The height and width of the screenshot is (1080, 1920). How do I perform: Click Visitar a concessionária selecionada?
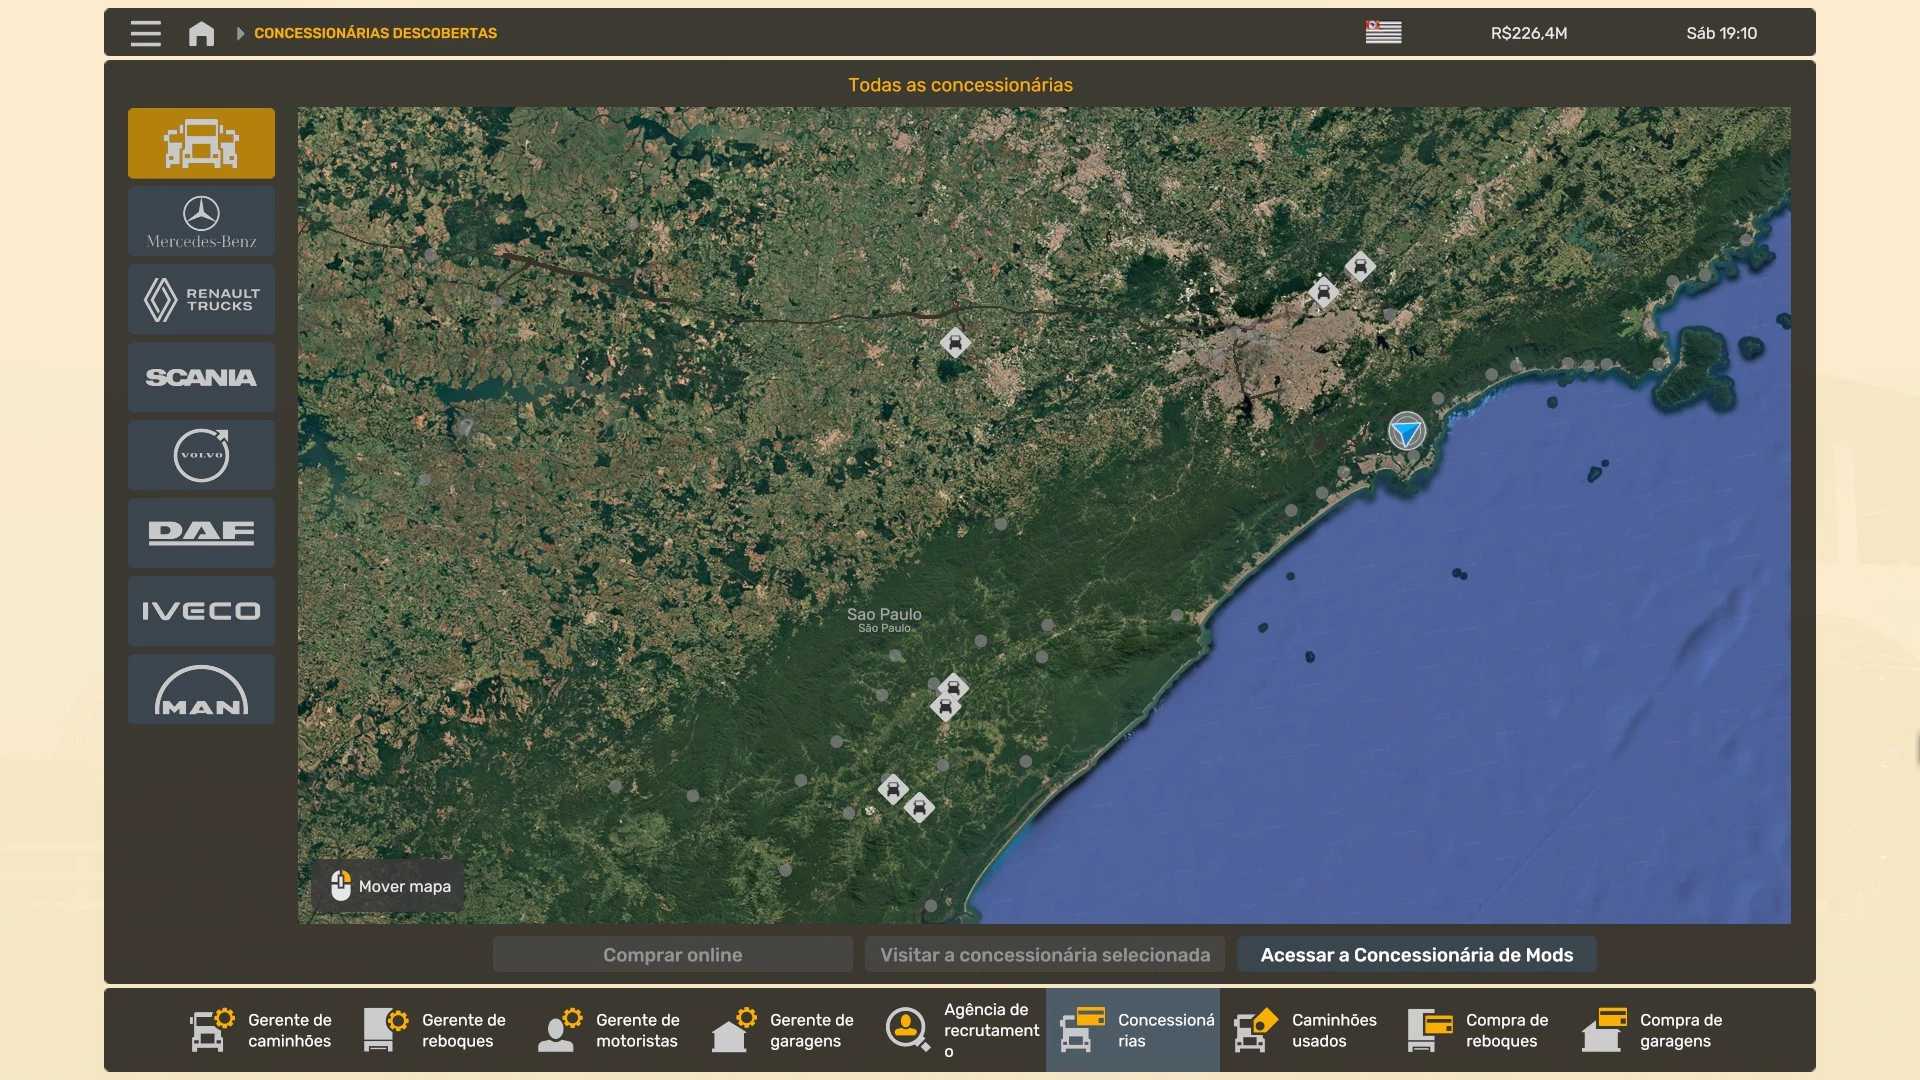click(1044, 955)
